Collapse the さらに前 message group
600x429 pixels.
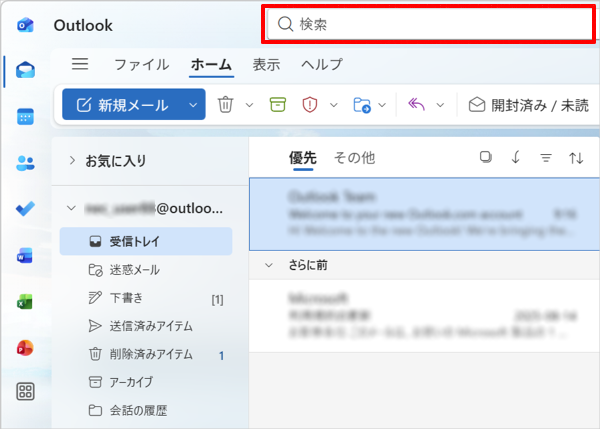pos(269,265)
